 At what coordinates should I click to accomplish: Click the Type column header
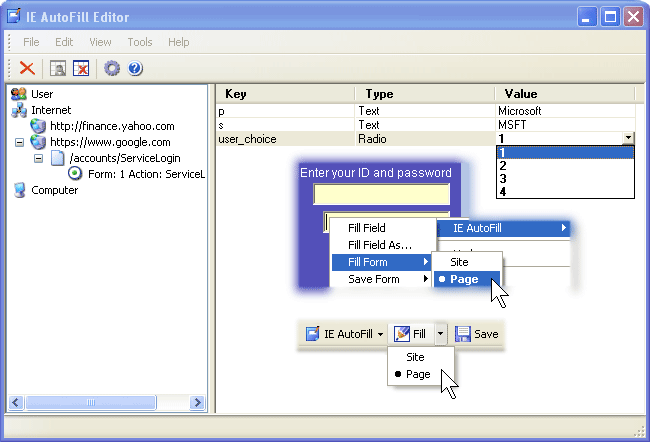pos(425,94)
